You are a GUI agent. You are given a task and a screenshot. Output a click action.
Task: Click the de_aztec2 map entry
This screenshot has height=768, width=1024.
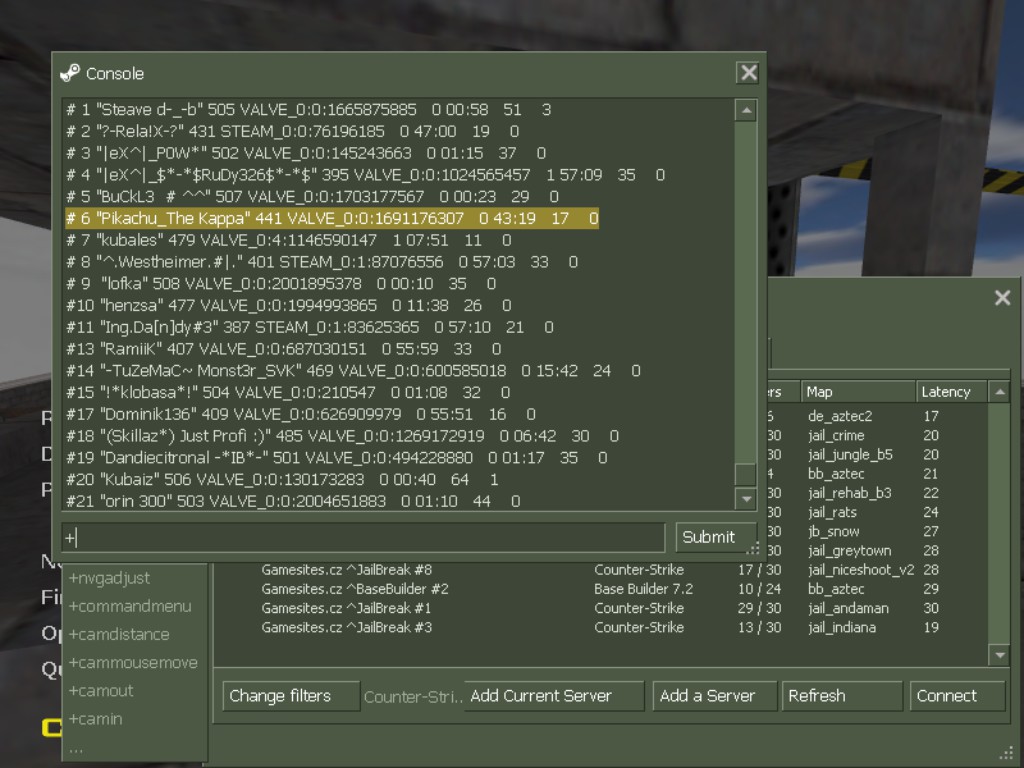point(840,416)
